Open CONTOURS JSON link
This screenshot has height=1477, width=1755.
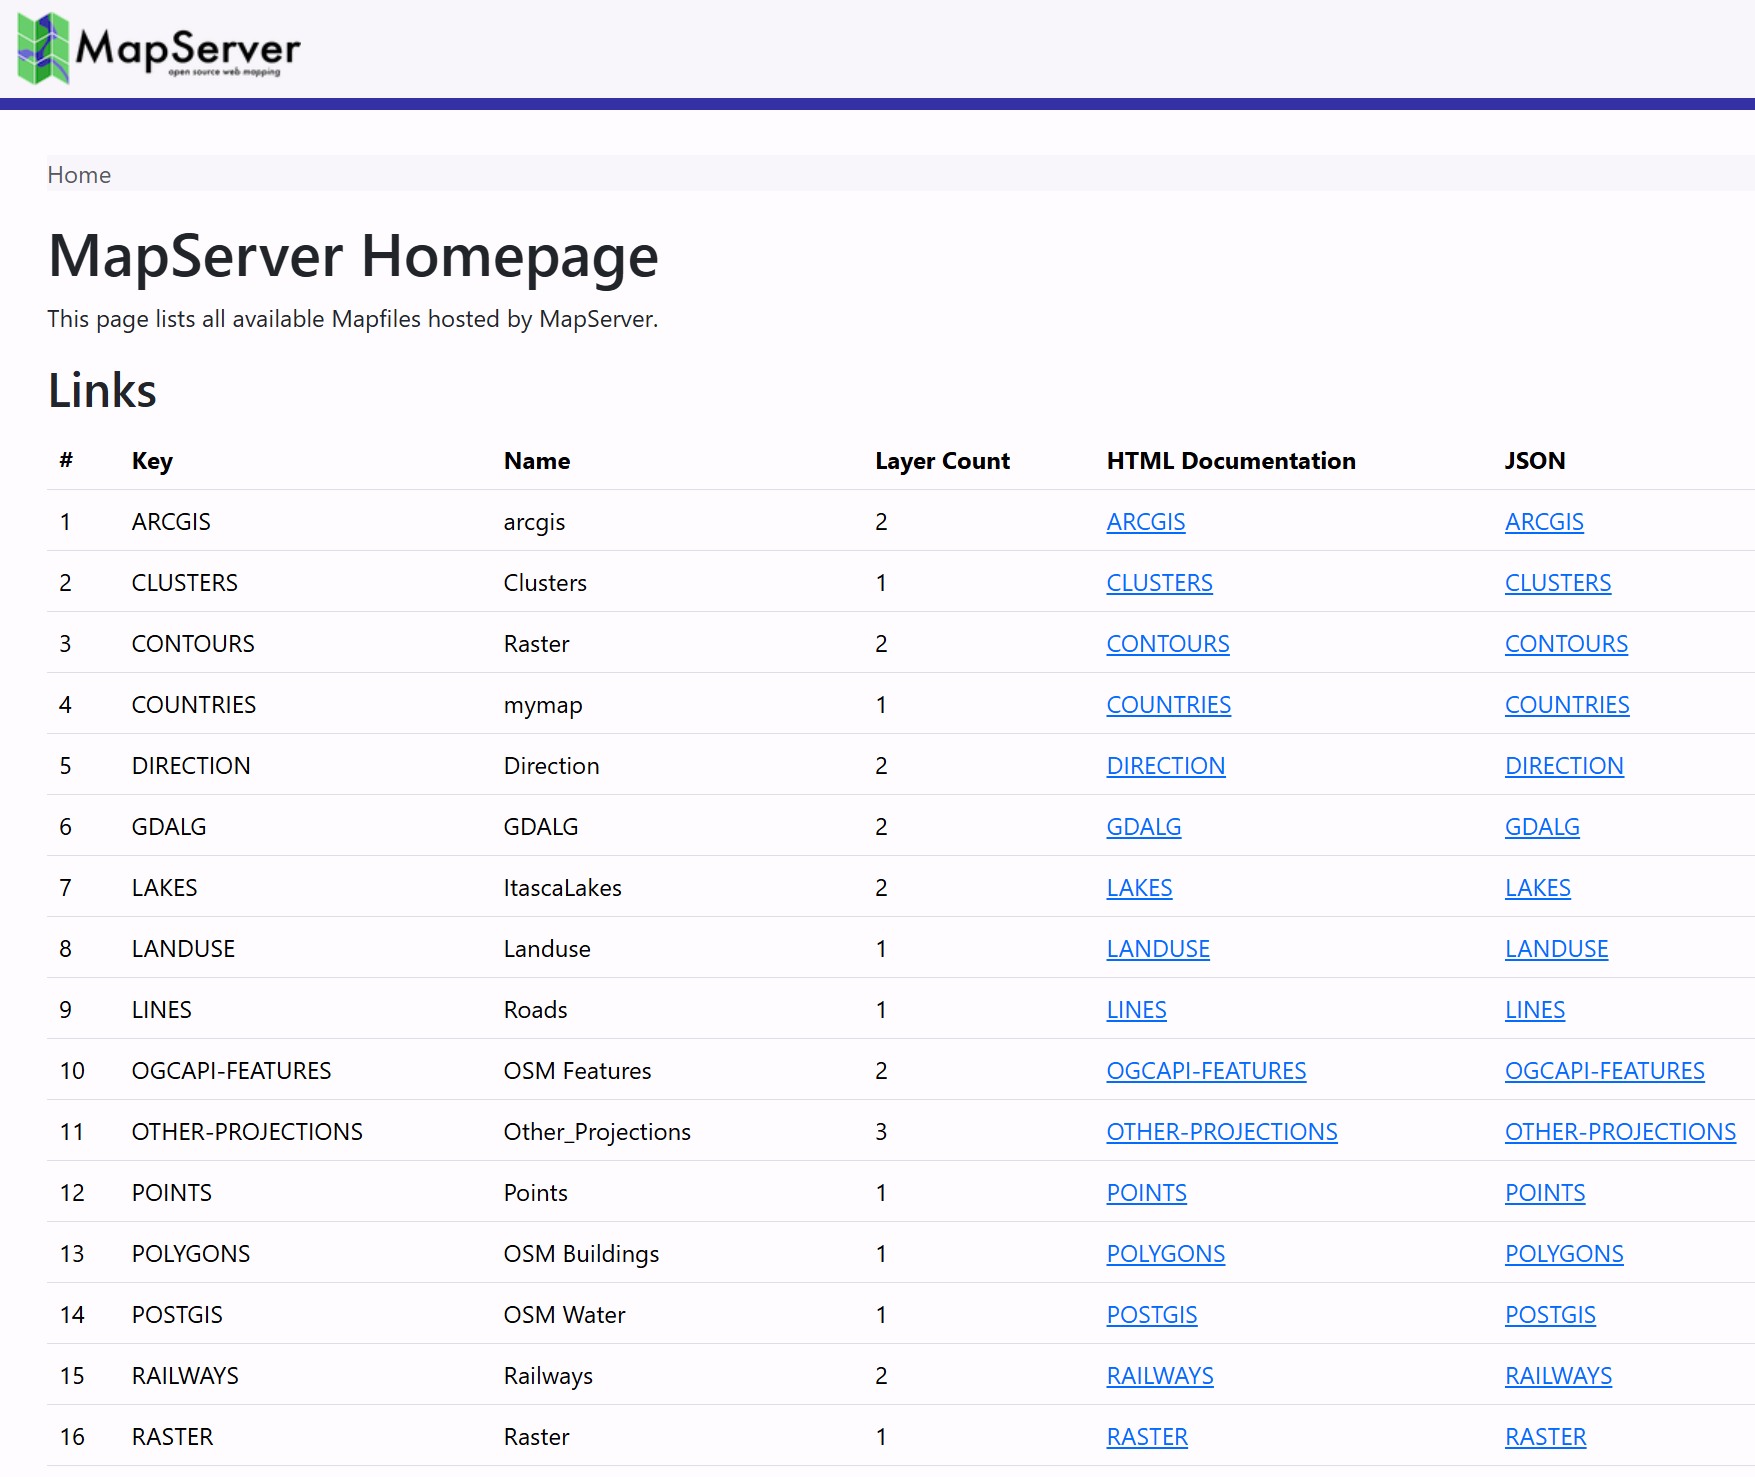click(1566, 644)
